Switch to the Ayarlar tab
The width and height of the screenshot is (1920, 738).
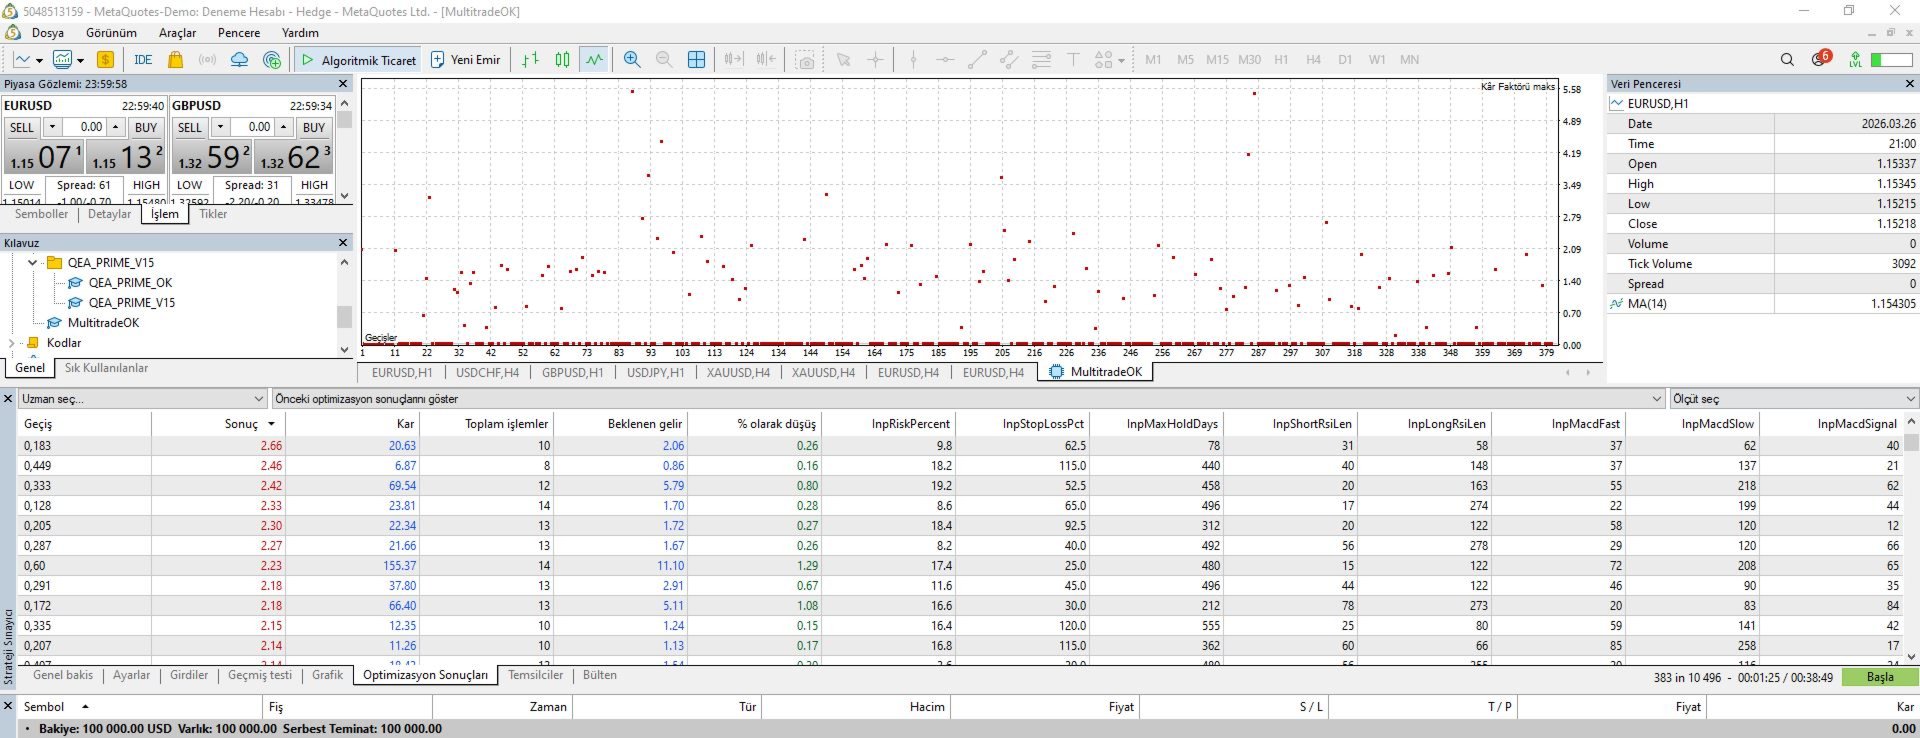point(131,676)
